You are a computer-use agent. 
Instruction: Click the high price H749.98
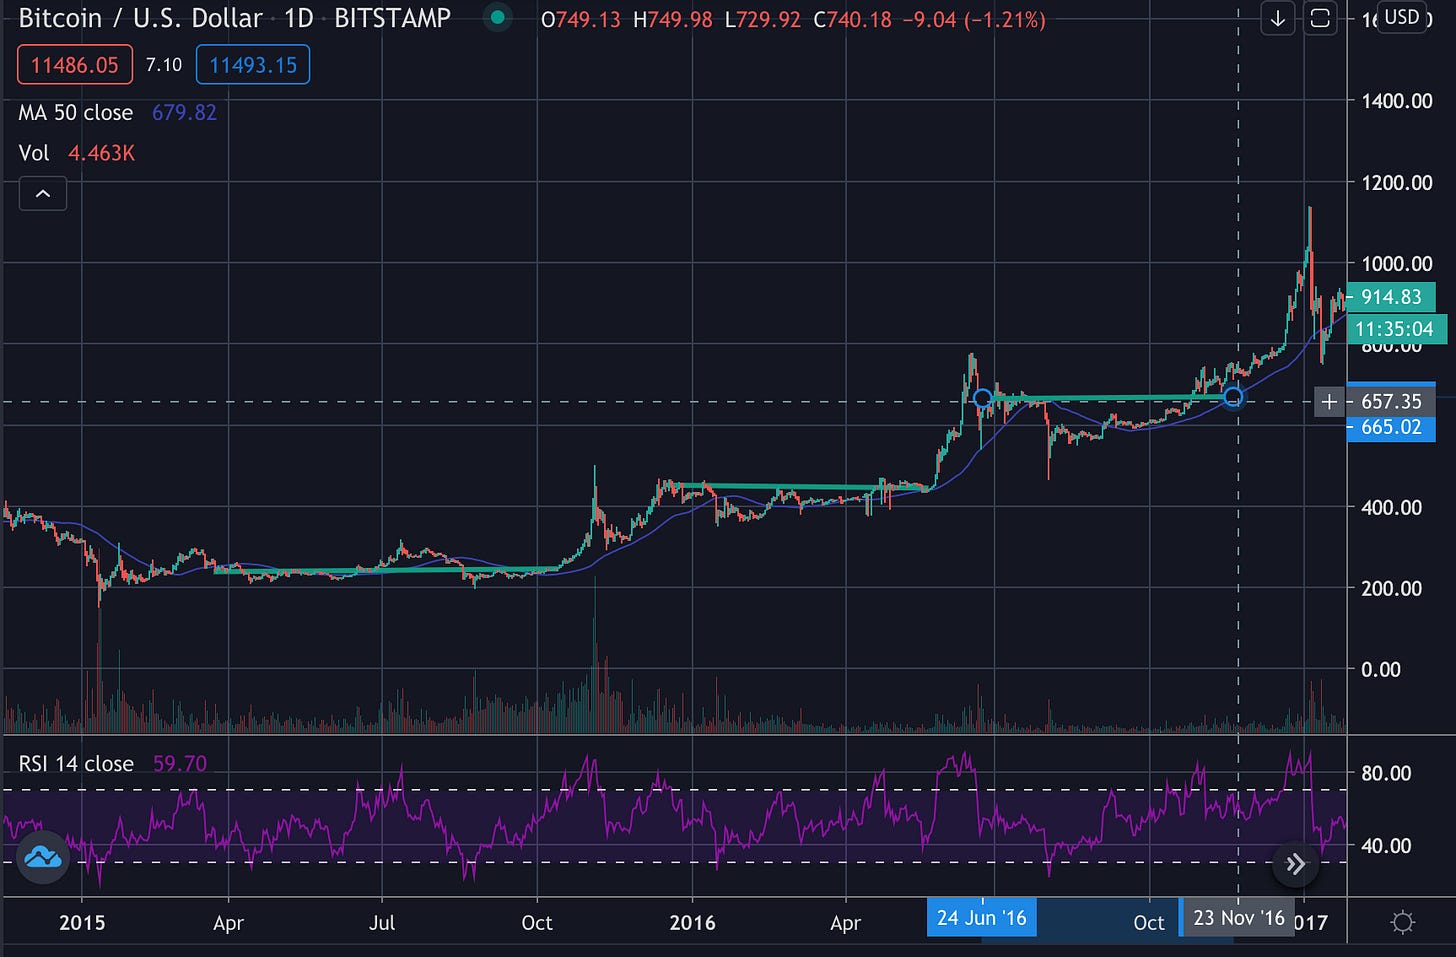tap(673, 19)
